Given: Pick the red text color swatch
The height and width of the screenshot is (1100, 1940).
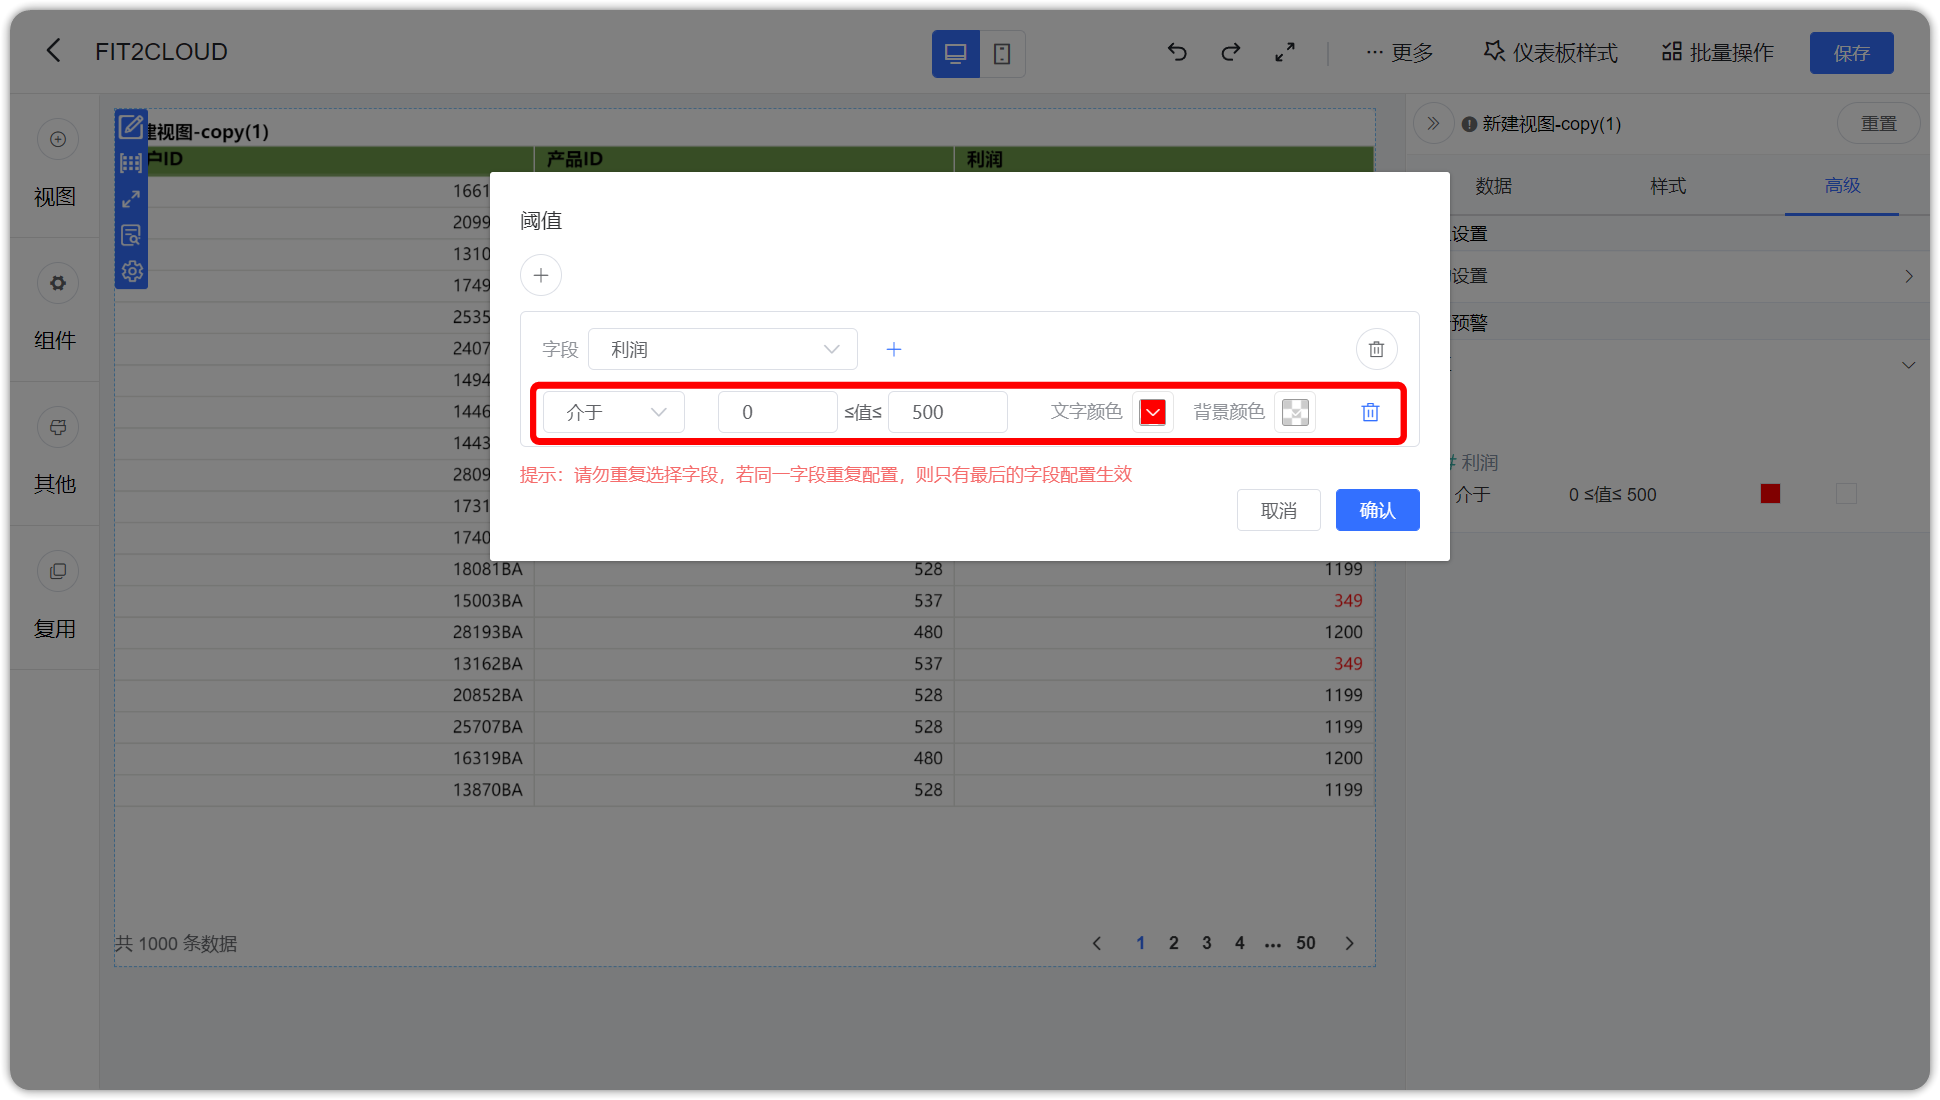Looking at the screenshot, I should click(x=1153, y=411).
